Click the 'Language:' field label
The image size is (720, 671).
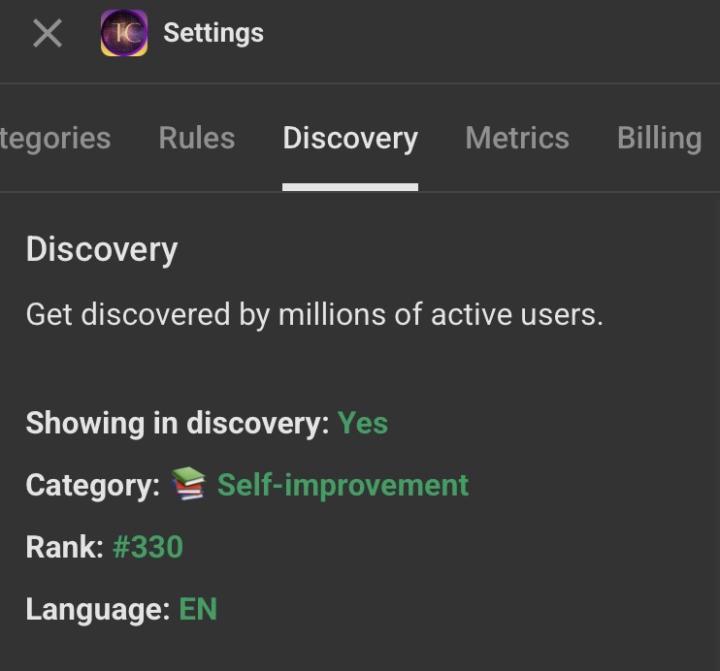coord(97,609)
